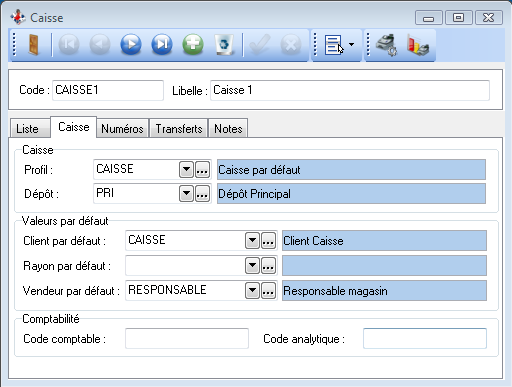Viewport: 512px width, 387px height.
Task: Click the ellipsis button beside Profil
Action: pos(202,170)
